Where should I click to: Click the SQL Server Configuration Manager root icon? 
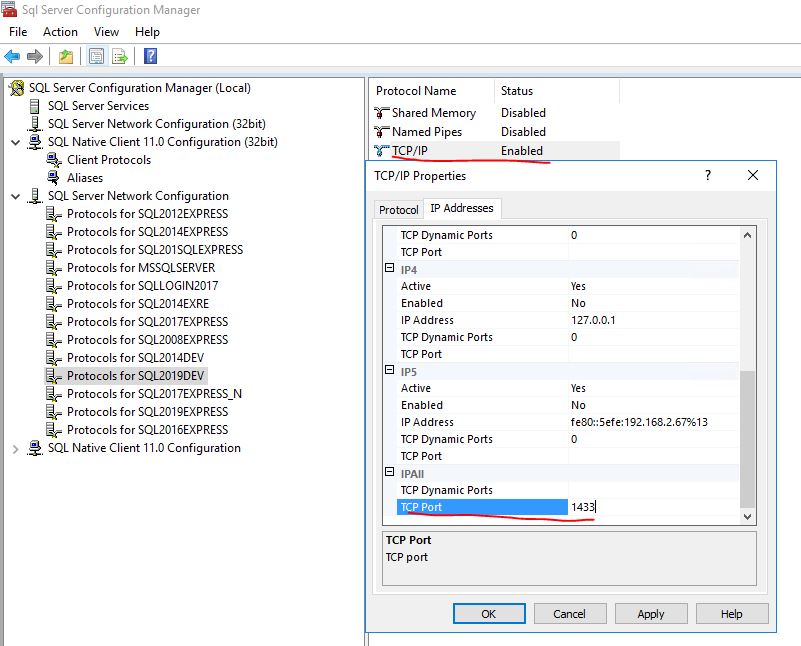[16, 88]
